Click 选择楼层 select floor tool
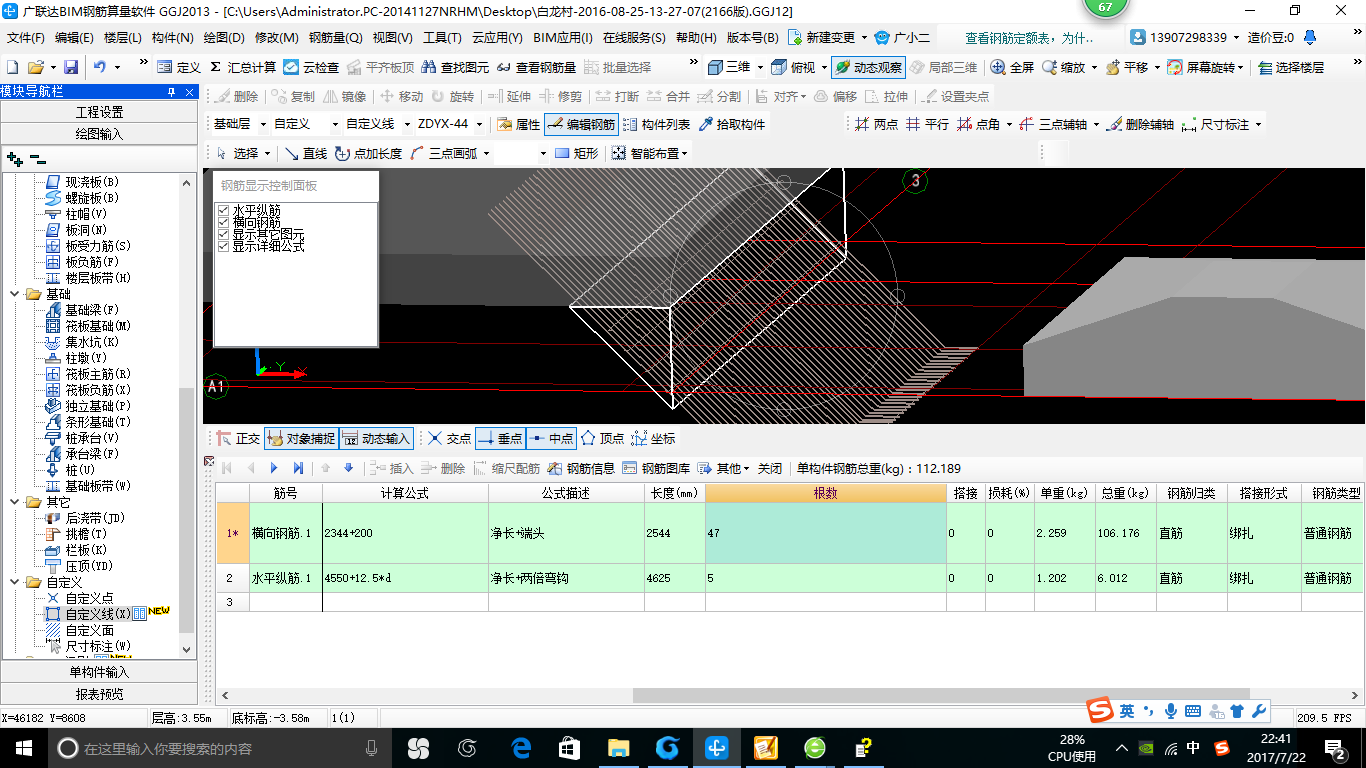 1291,67
